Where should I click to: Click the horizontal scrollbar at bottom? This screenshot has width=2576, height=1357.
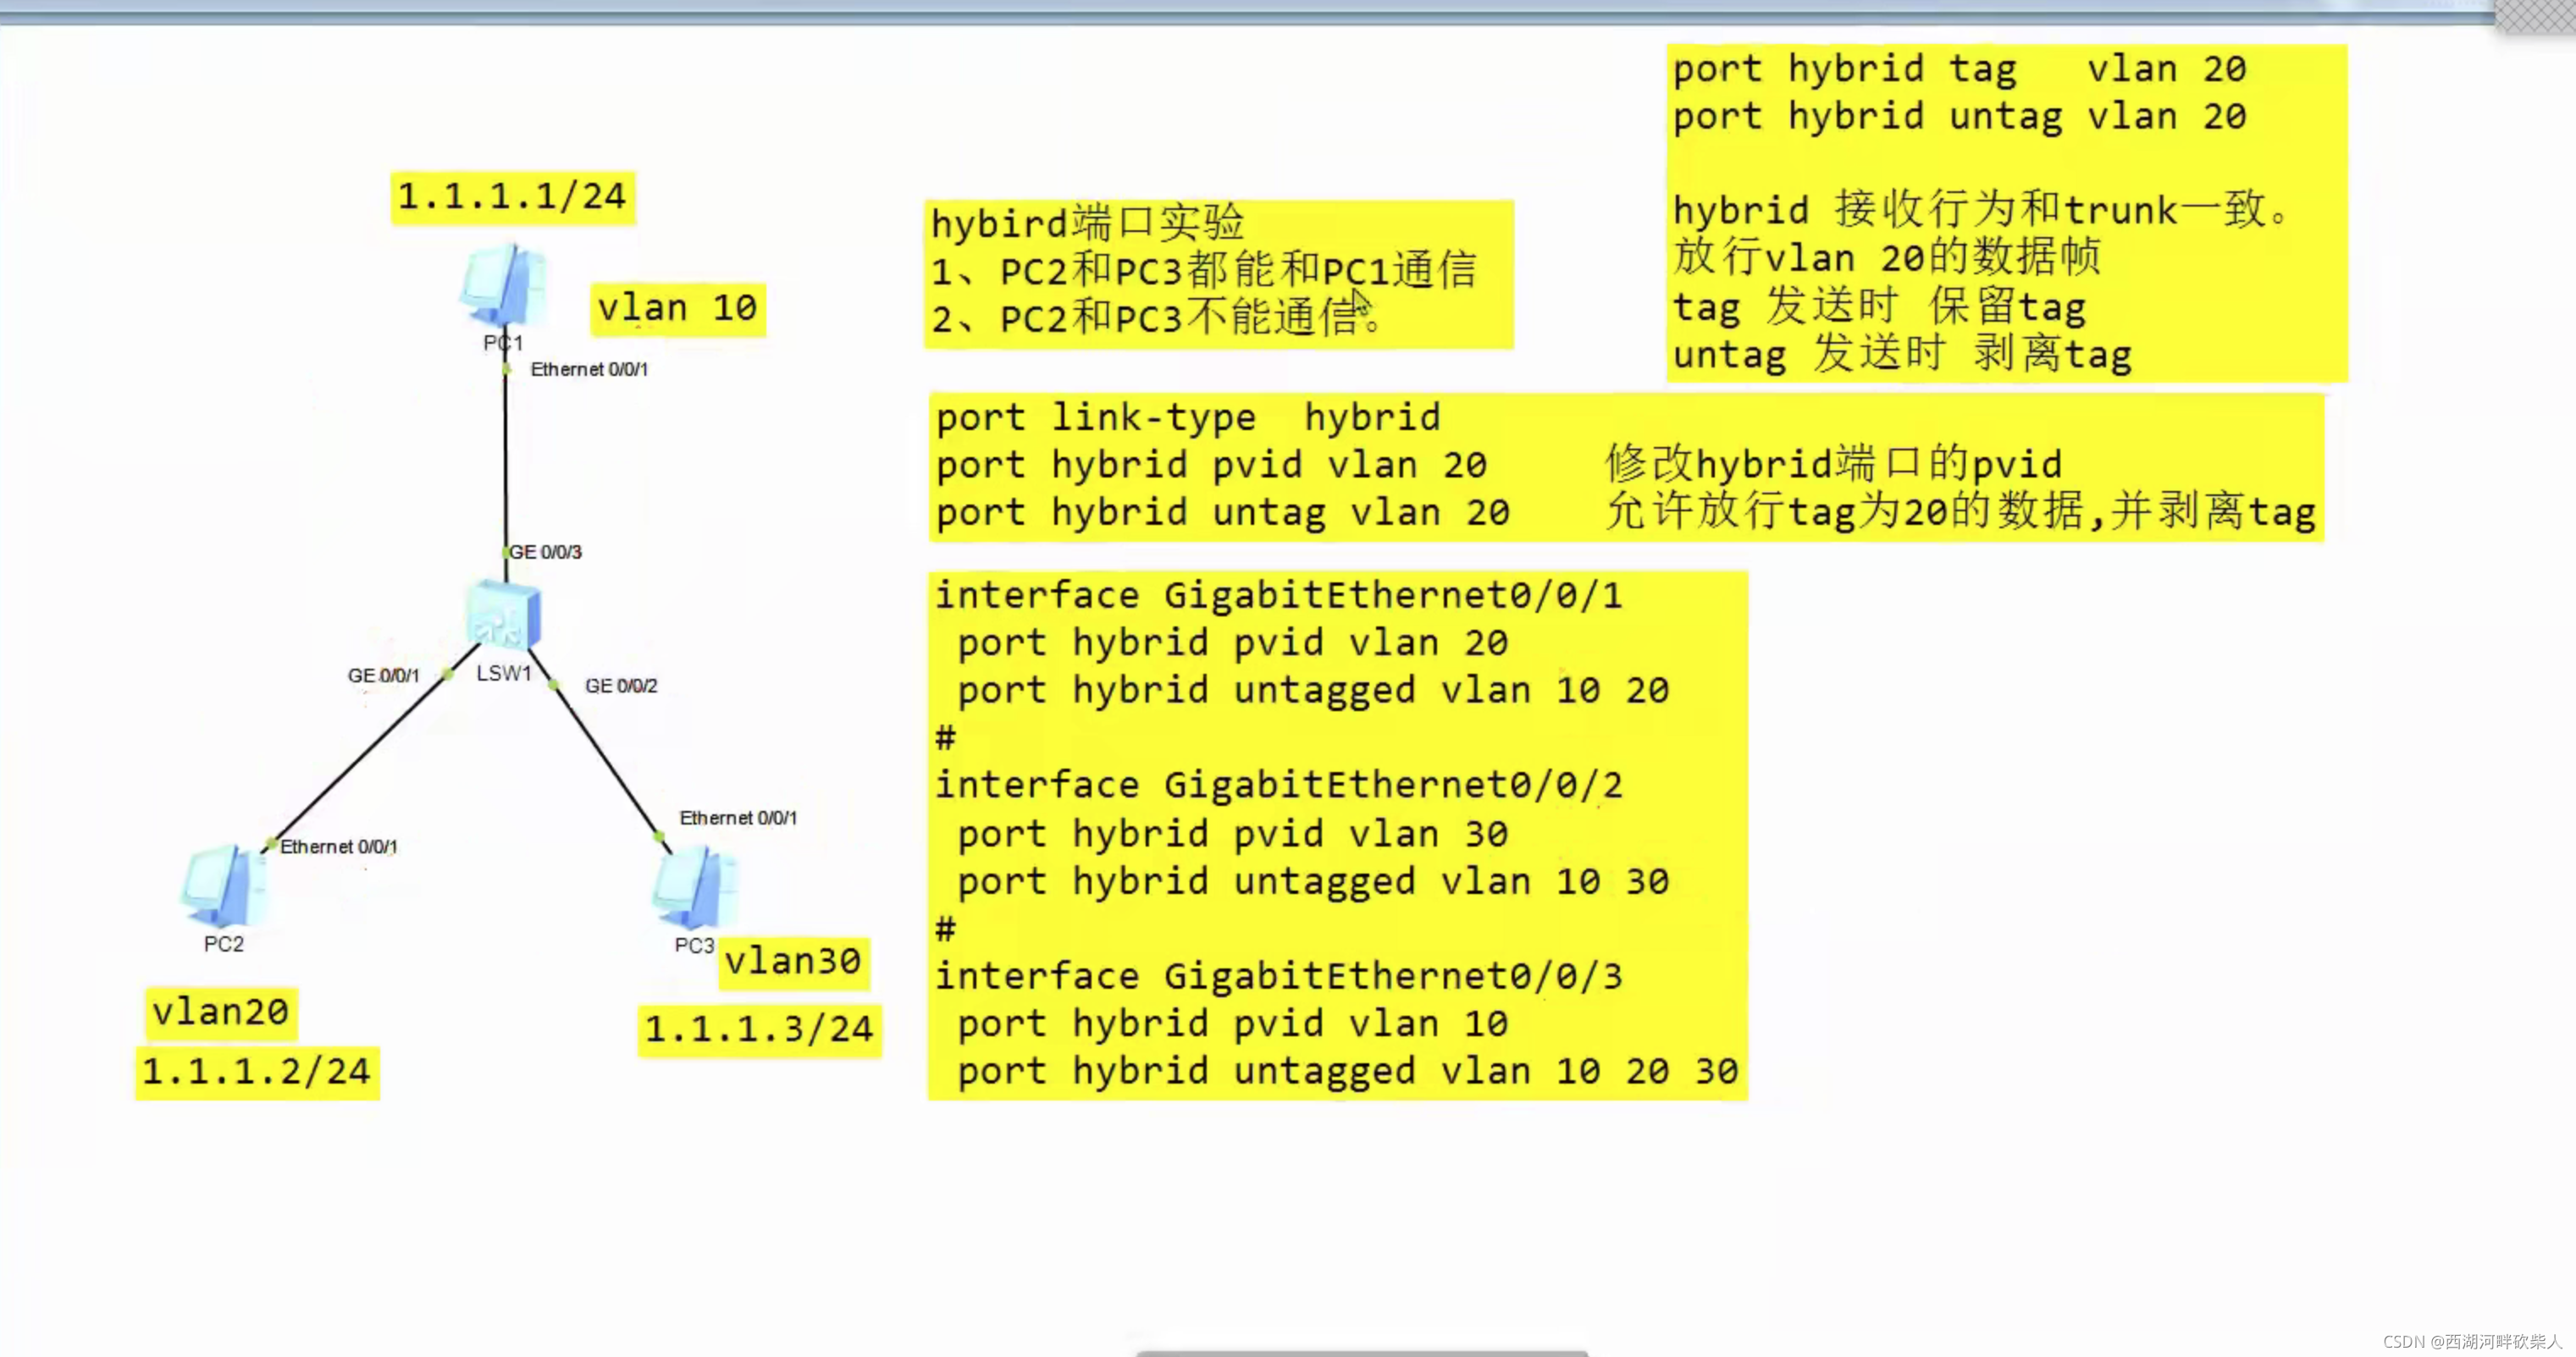click(1362, 1352)
